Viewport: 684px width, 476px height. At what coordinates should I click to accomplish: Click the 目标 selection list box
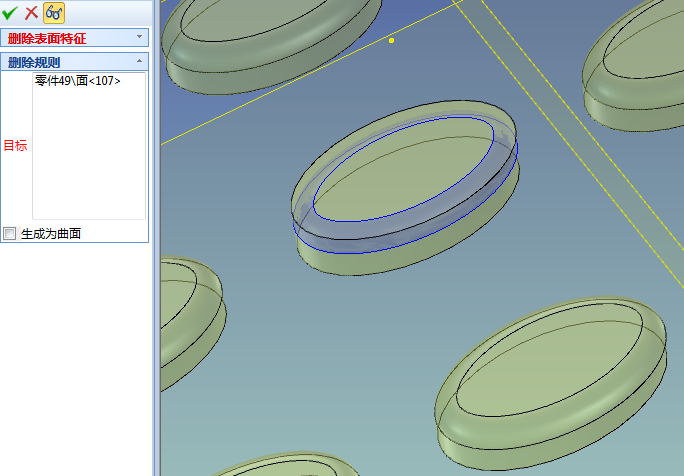tap(89, 146)
